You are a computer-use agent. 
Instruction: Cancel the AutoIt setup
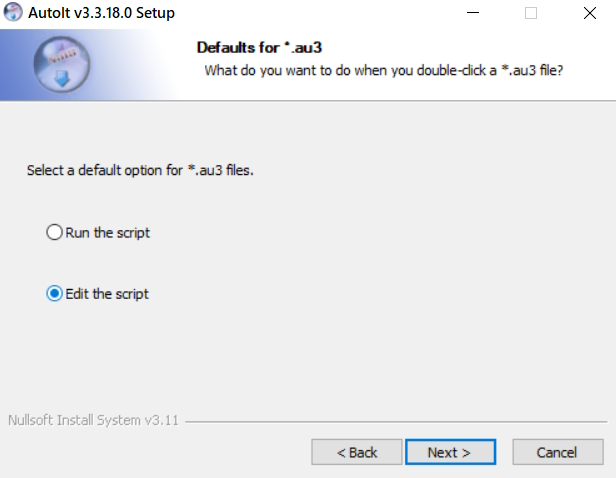click(557, 452)
